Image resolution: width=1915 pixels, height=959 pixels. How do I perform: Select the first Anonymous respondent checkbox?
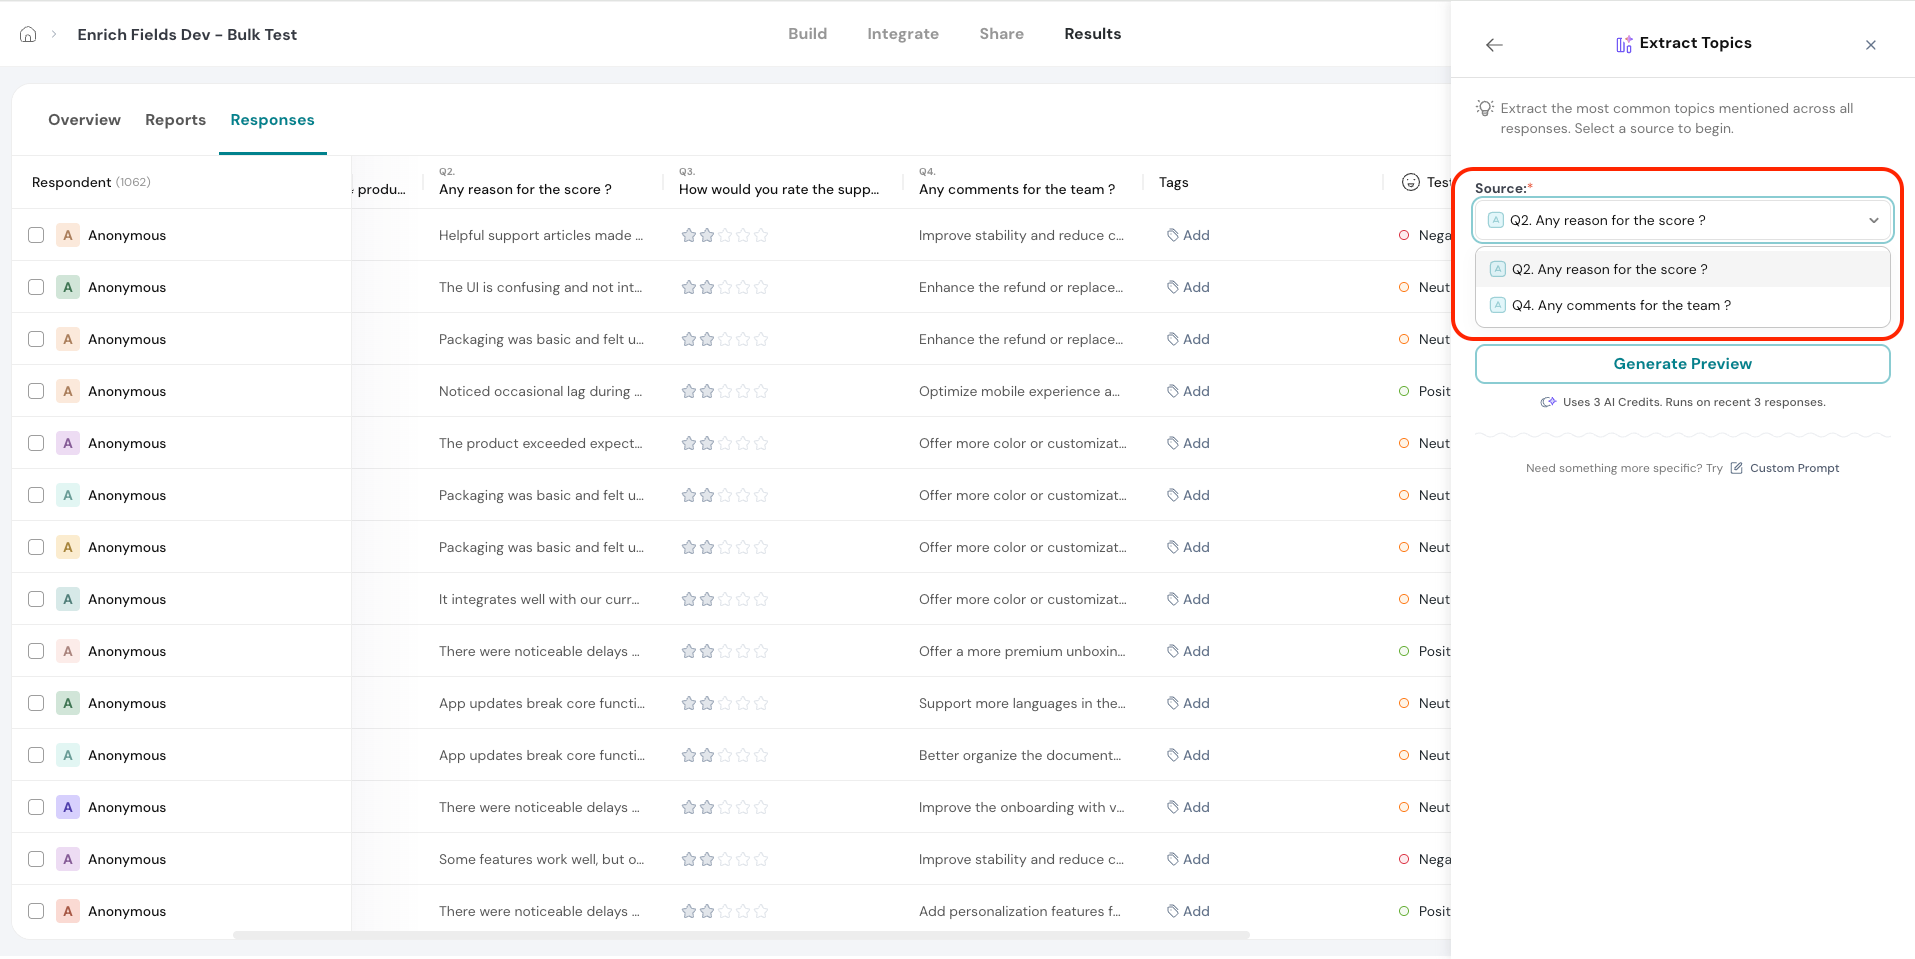36,235
